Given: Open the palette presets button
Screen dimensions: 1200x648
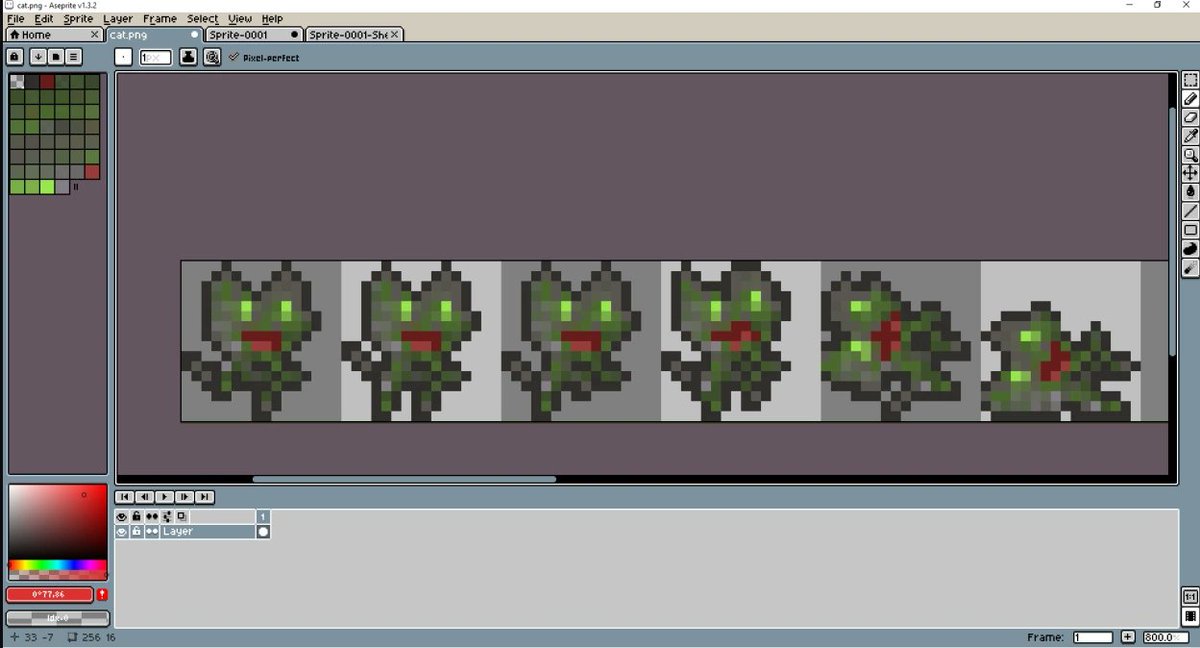Looking at the screenshot, I should pyautogui.click(x=56, y=57).
